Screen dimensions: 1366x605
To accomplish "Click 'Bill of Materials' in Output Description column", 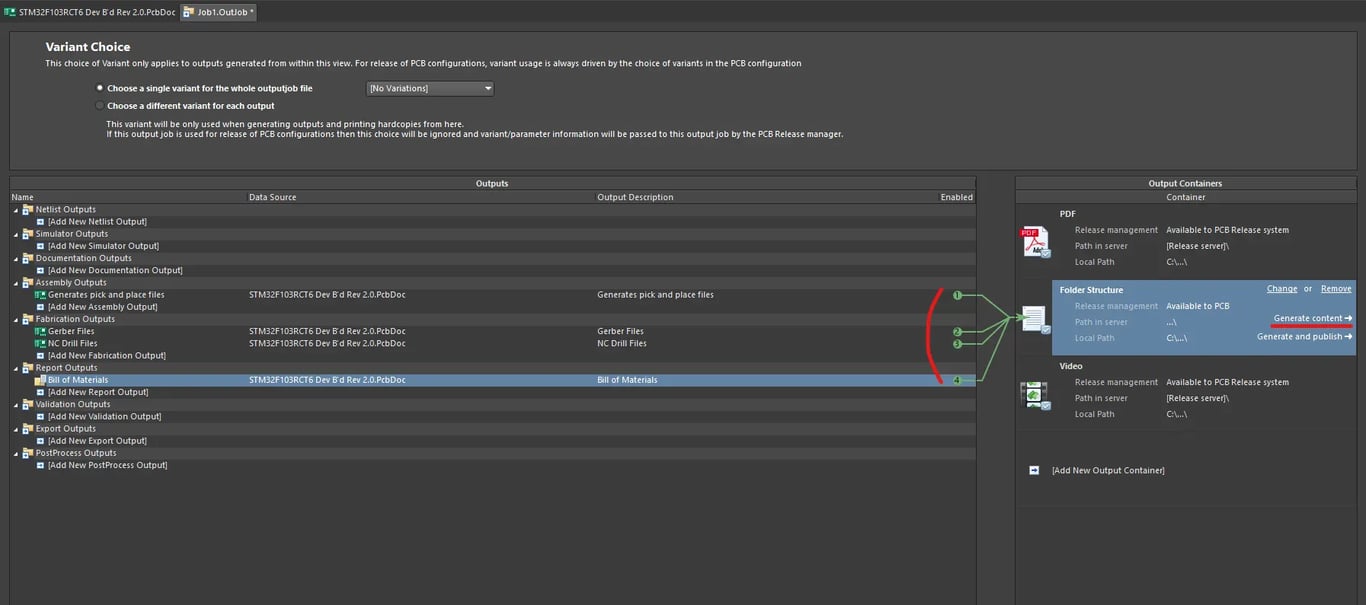I will [x=627, y=380].
